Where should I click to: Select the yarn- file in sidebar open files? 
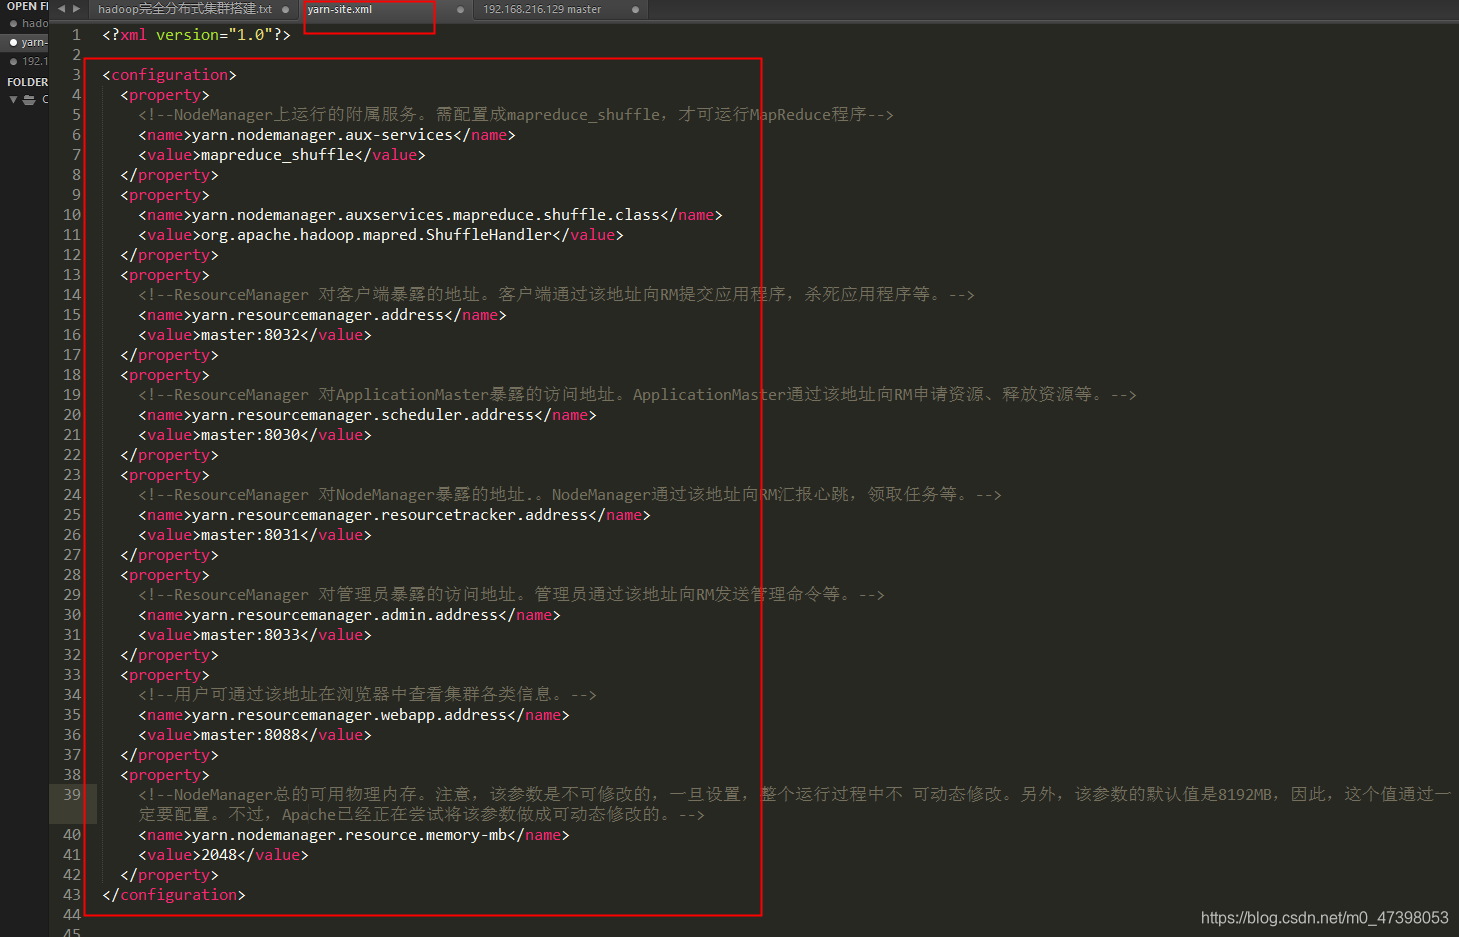click(35, 42)
